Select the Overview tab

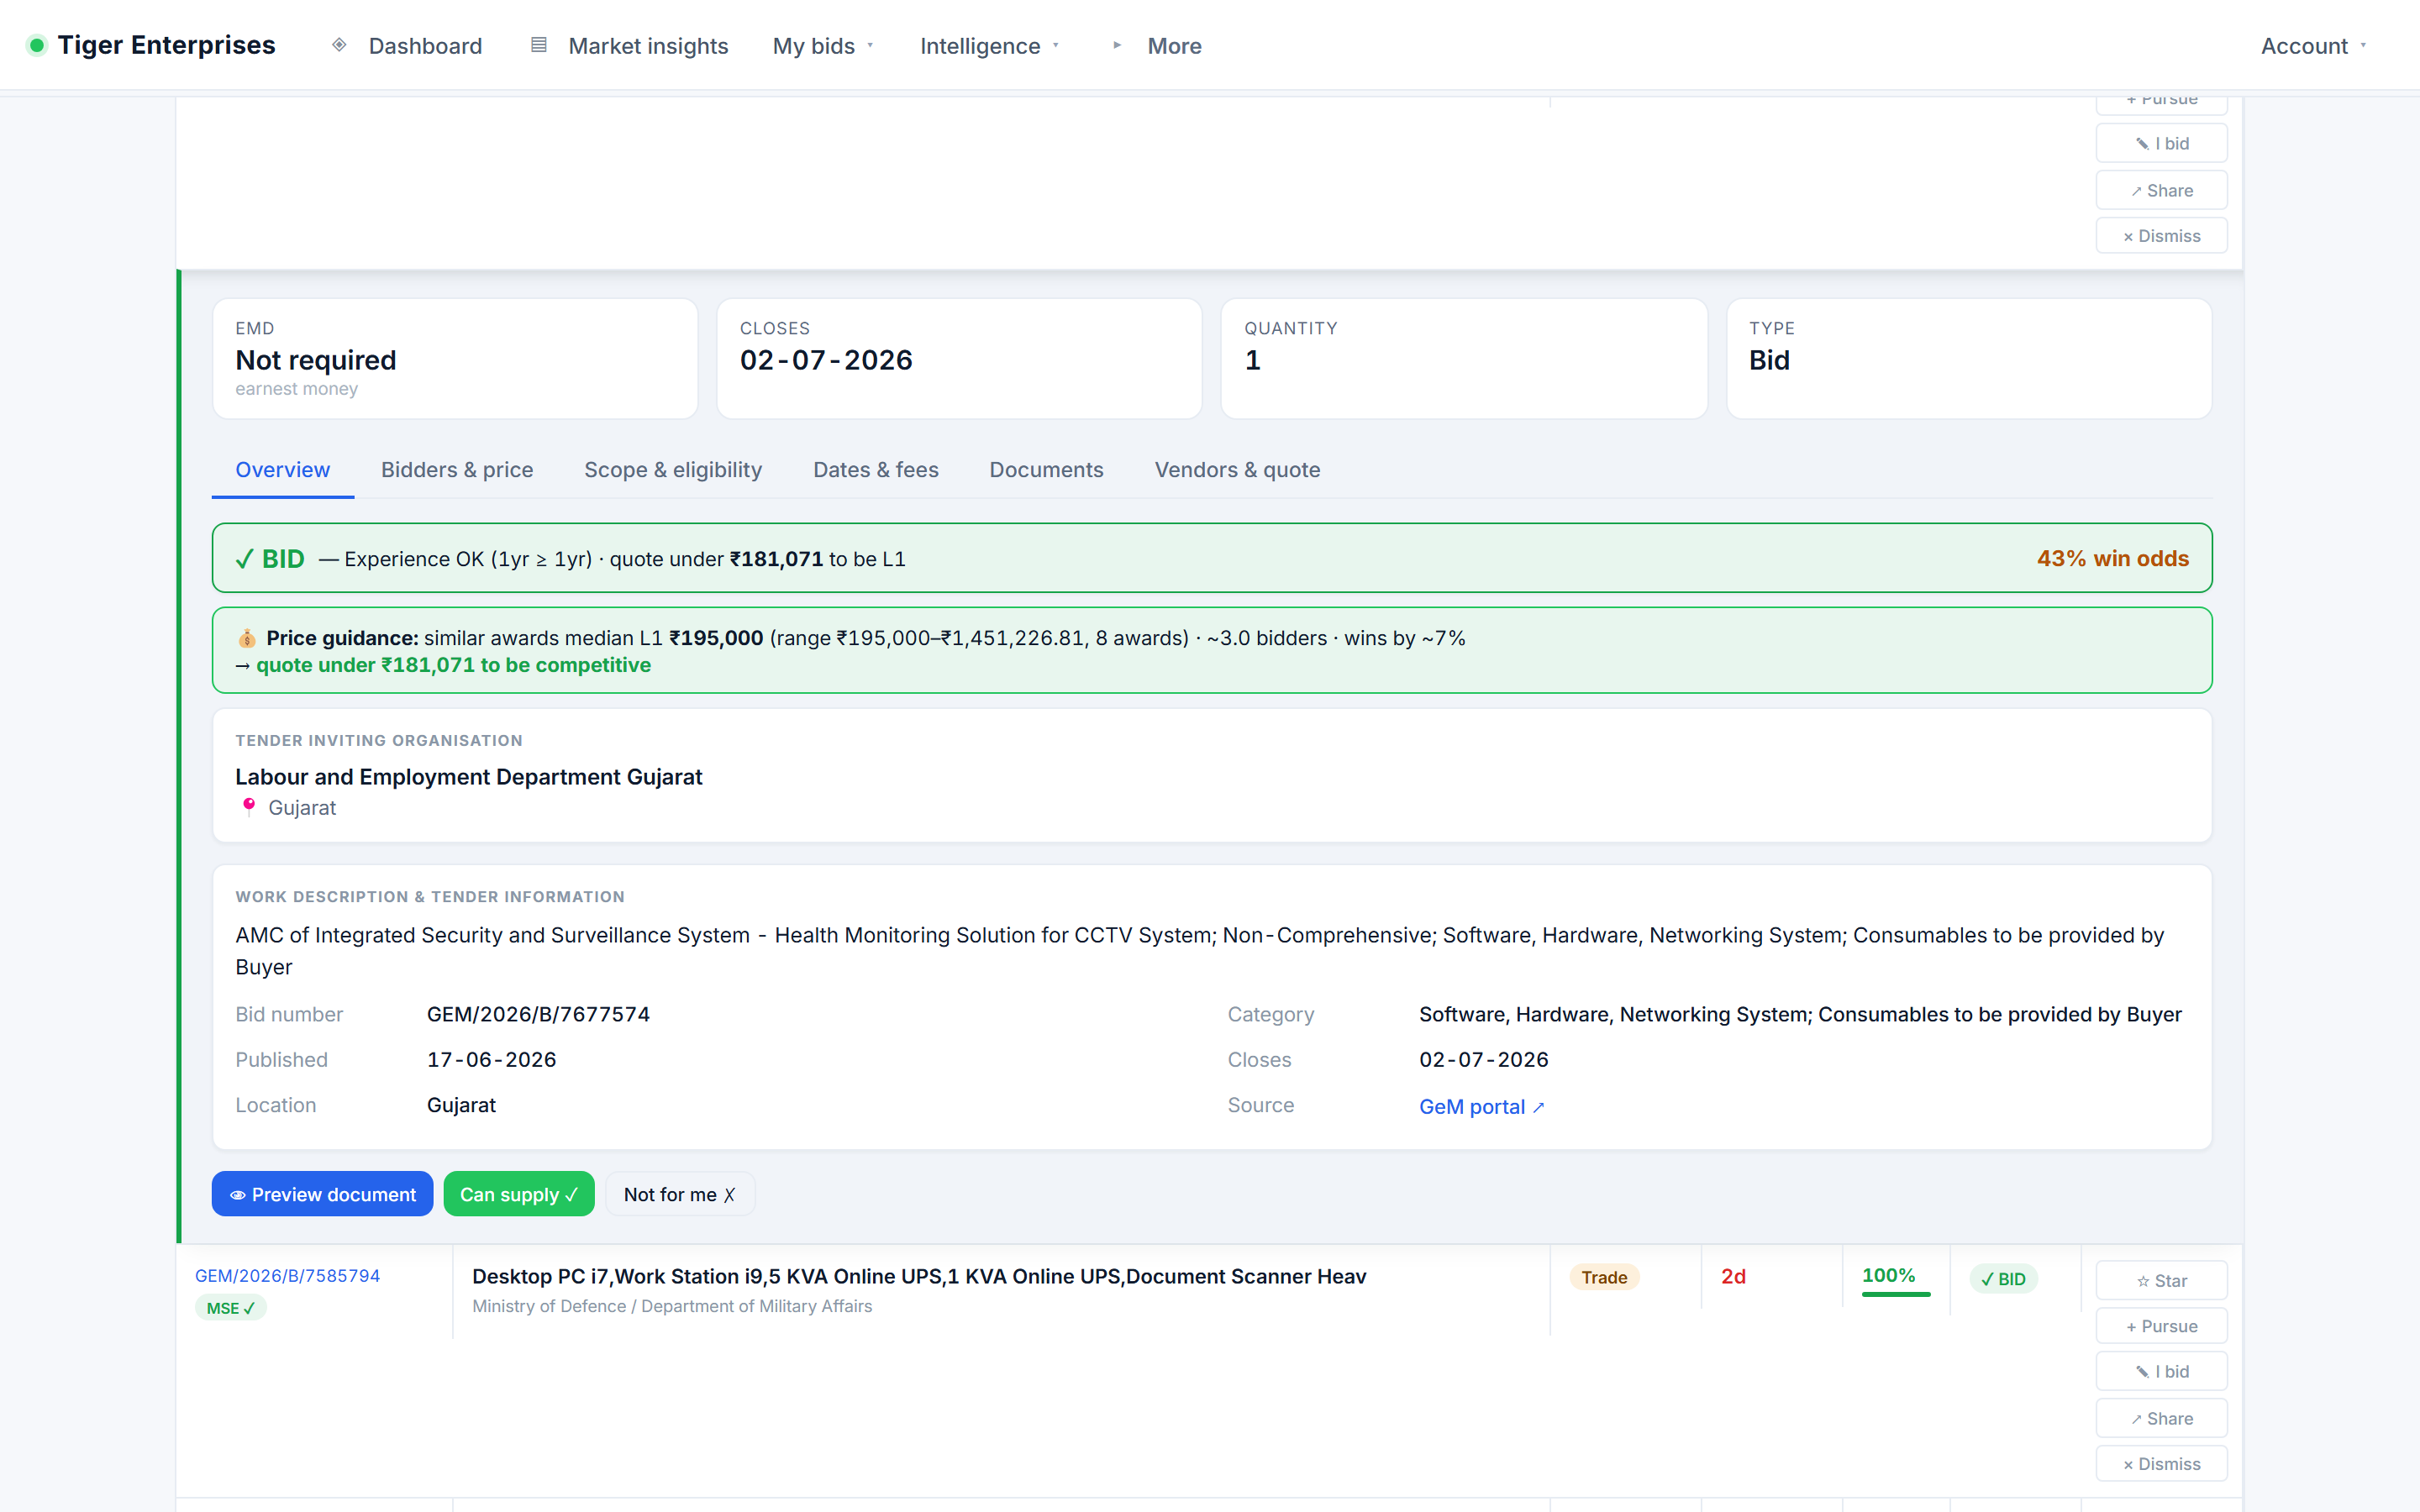[282, 470]
